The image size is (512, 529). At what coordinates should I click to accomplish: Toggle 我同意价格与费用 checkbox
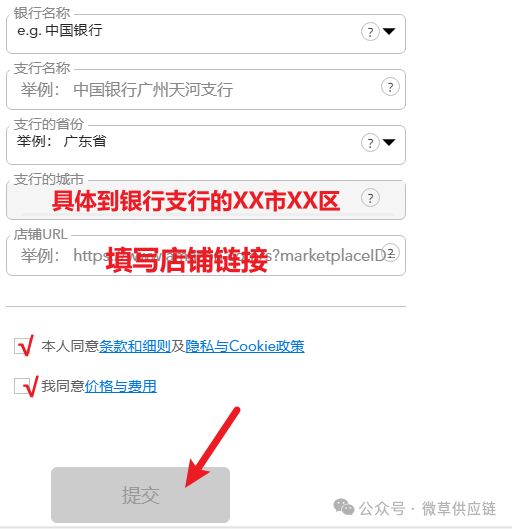click(21, 386)
